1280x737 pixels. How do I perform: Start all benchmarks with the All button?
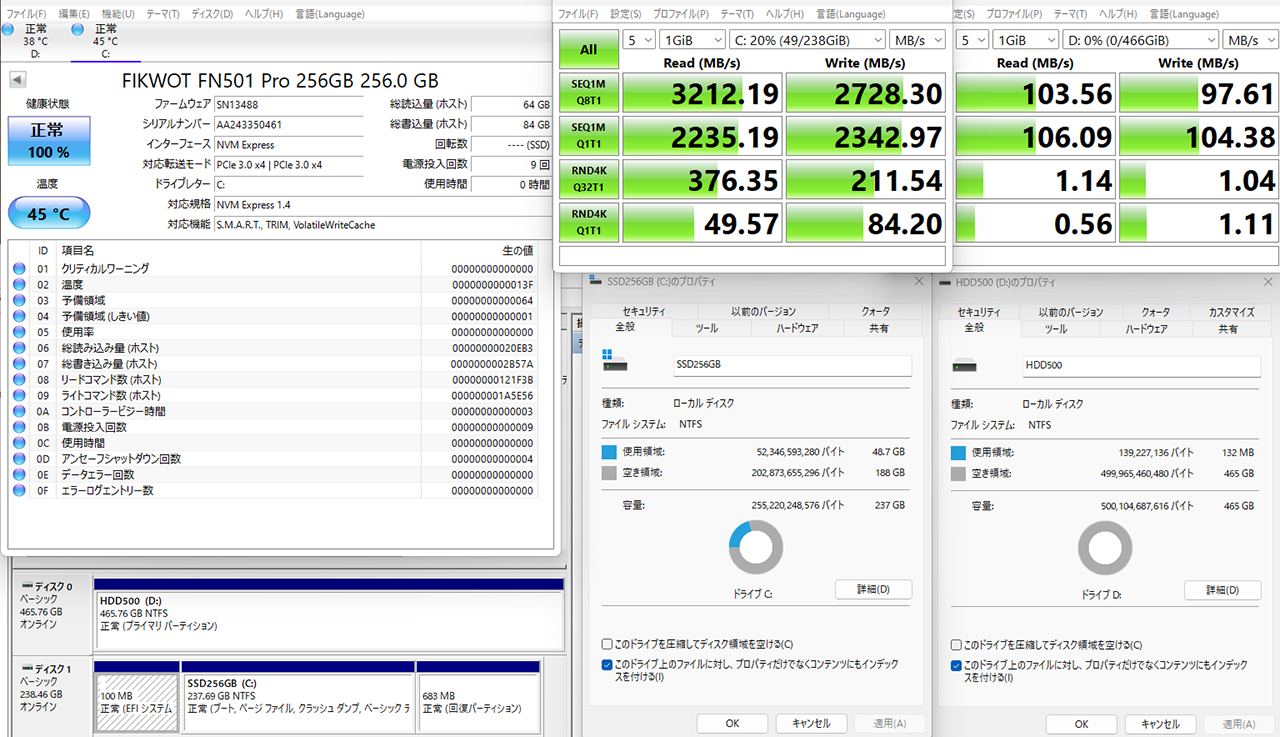click(588, 50)
